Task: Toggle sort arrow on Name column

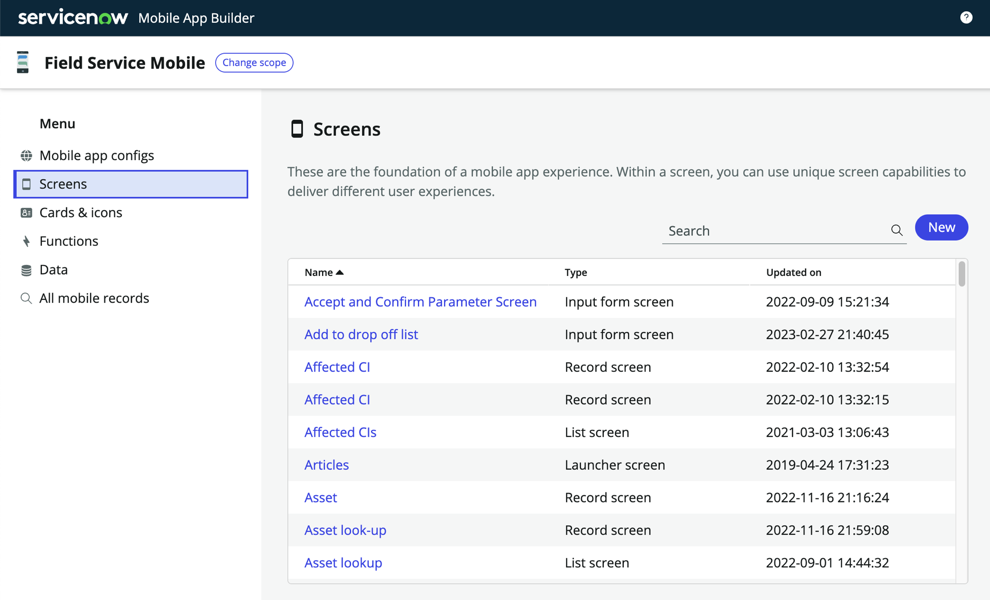Action: 340,272
